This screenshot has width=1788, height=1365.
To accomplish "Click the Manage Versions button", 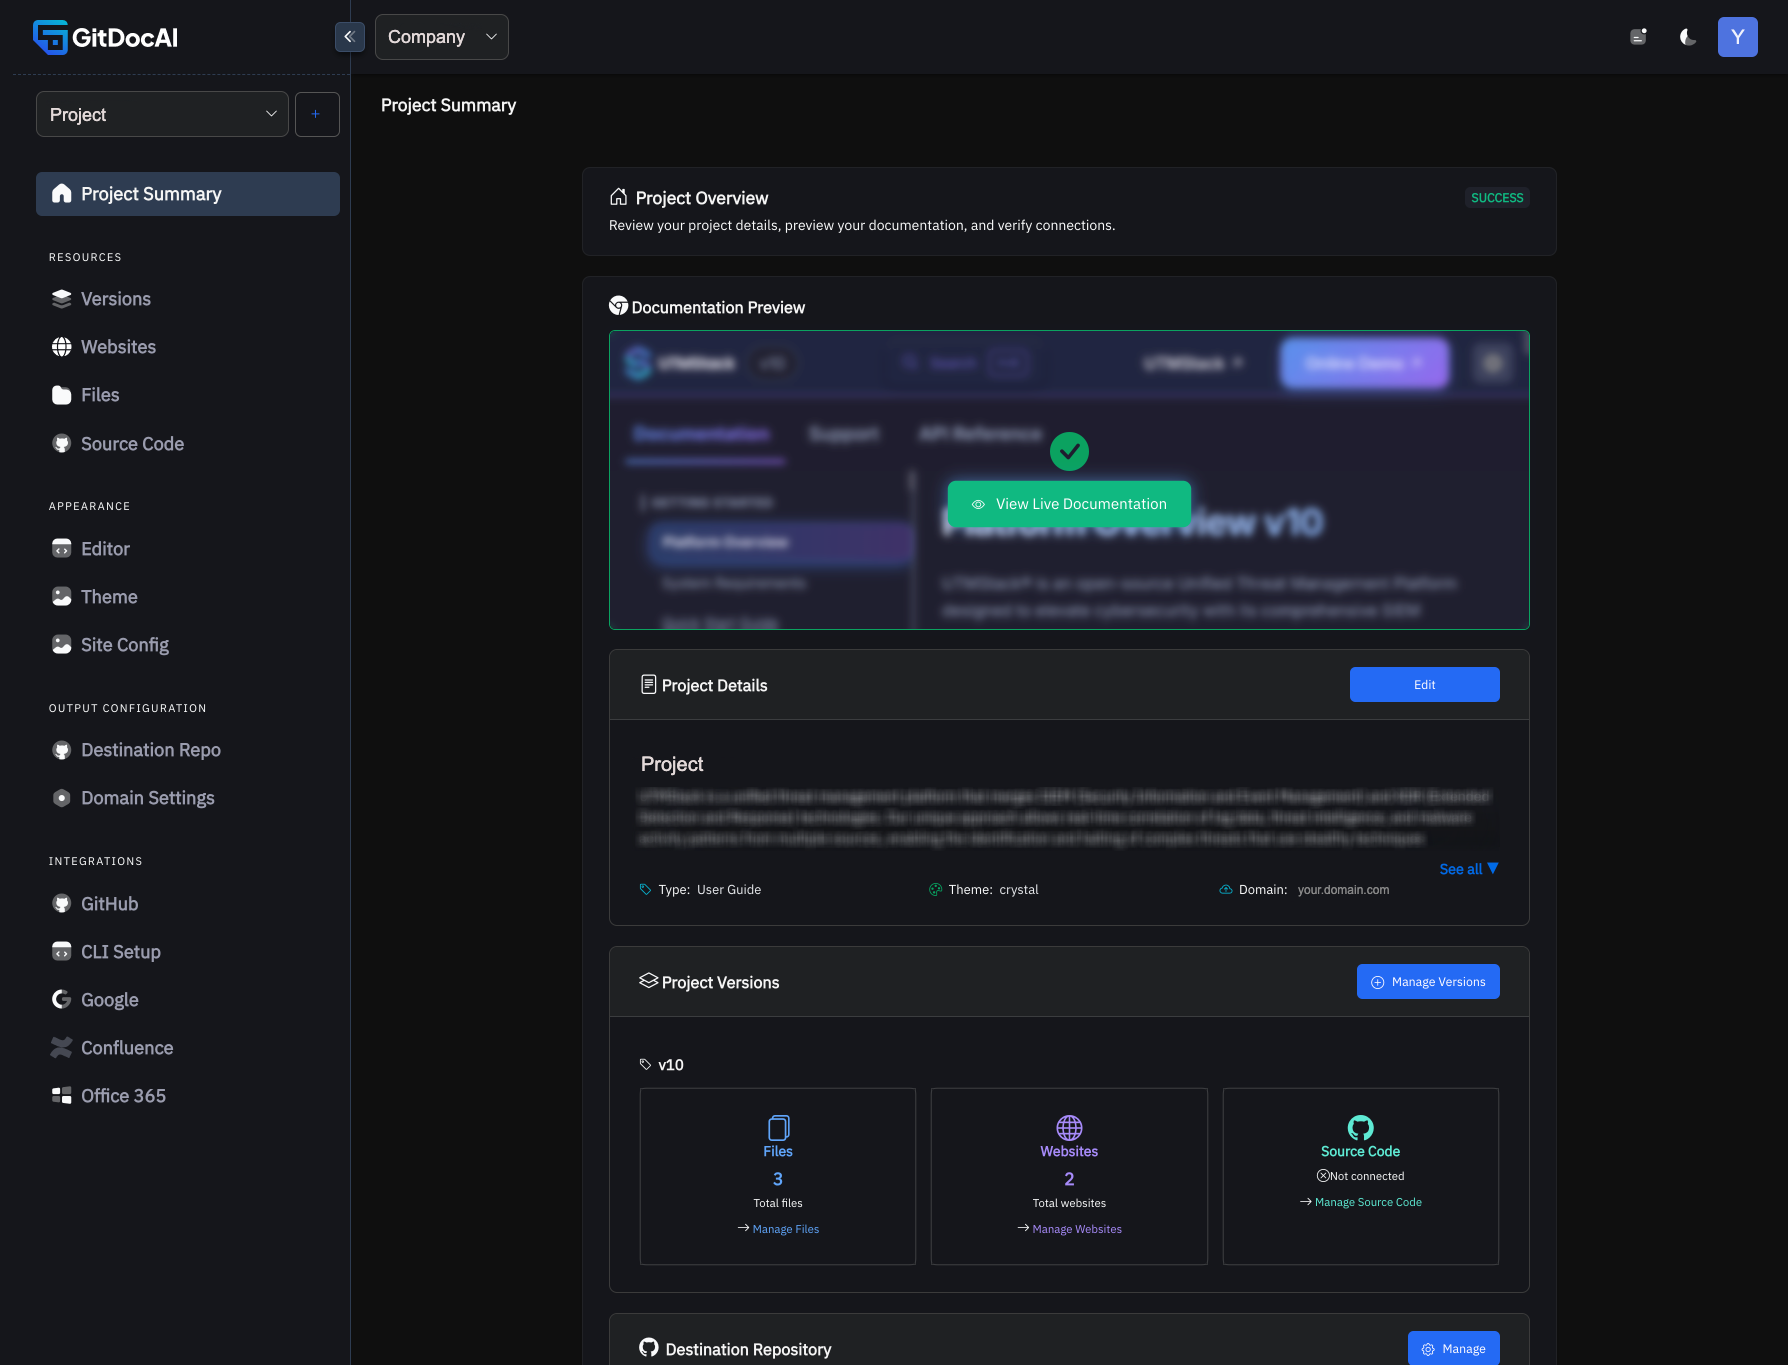I will pyautogui.click(x=1427, y=982).
